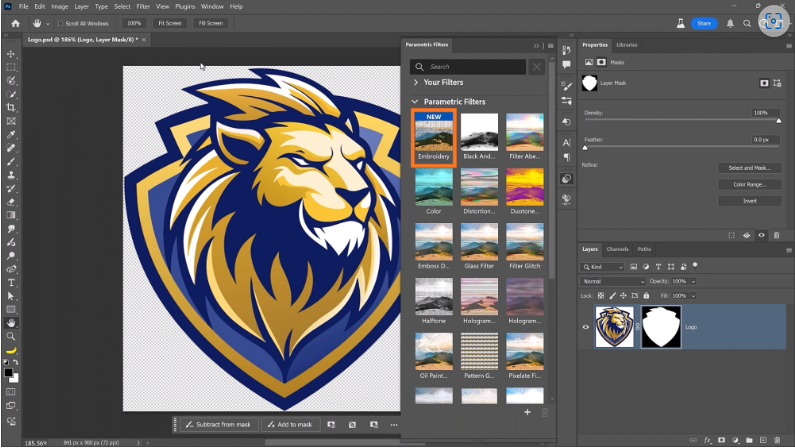Toggle lock position icon
The height and width of the screenshot is (448, 795).
[x=623, y=296]
